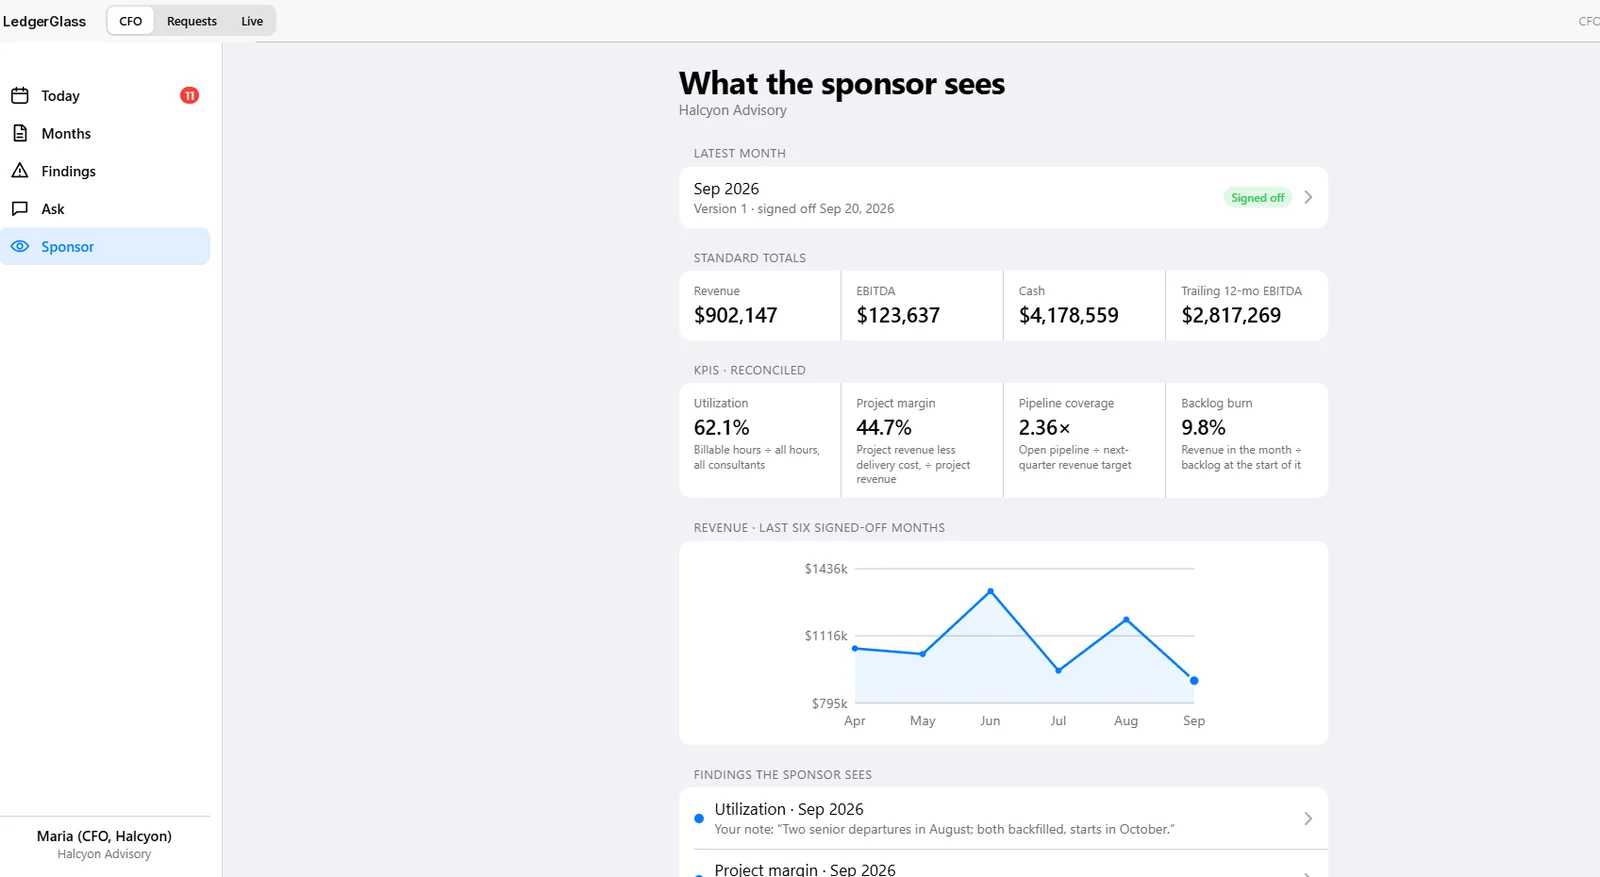Click the $795k axis label
1600x877 pixels.
coord(830,704)
